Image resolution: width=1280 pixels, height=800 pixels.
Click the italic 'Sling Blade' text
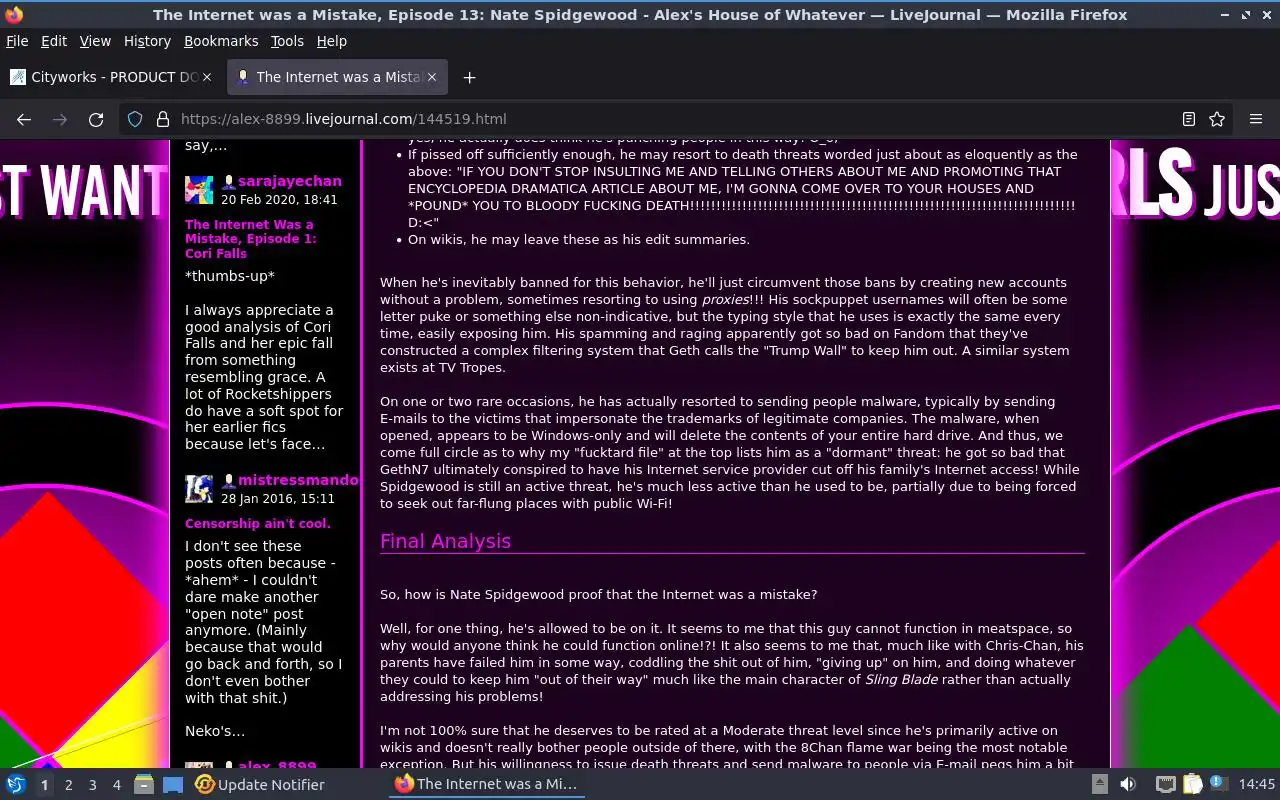coord(901,680)
